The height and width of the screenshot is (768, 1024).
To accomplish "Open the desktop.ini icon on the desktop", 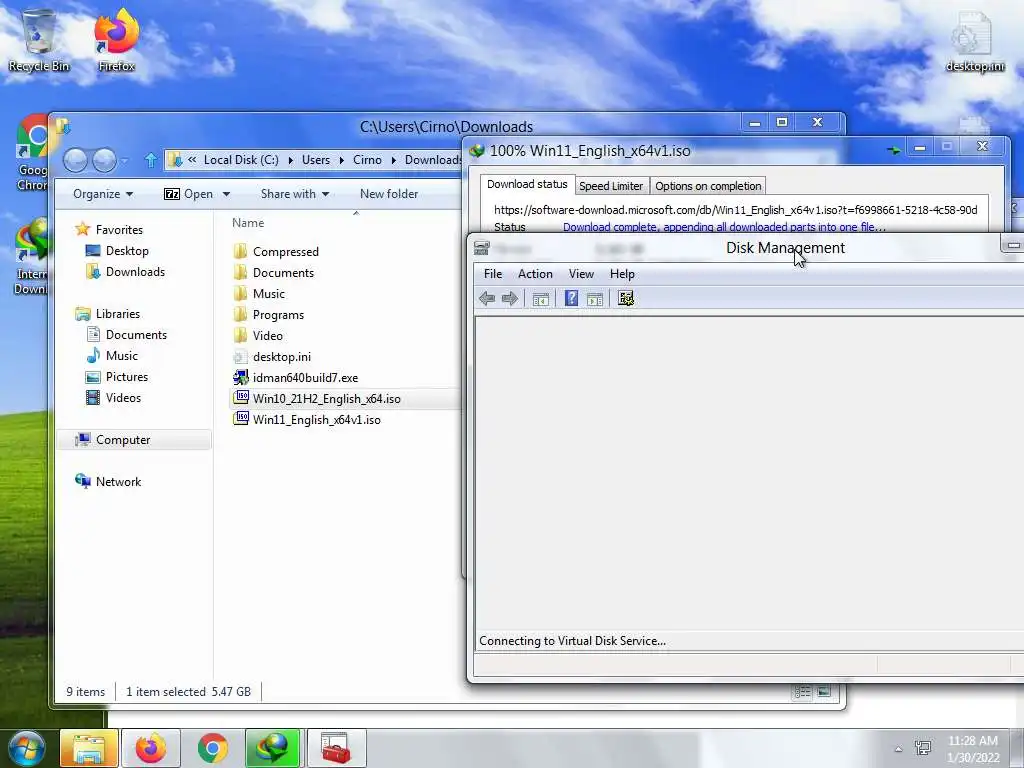I will 974,42.
